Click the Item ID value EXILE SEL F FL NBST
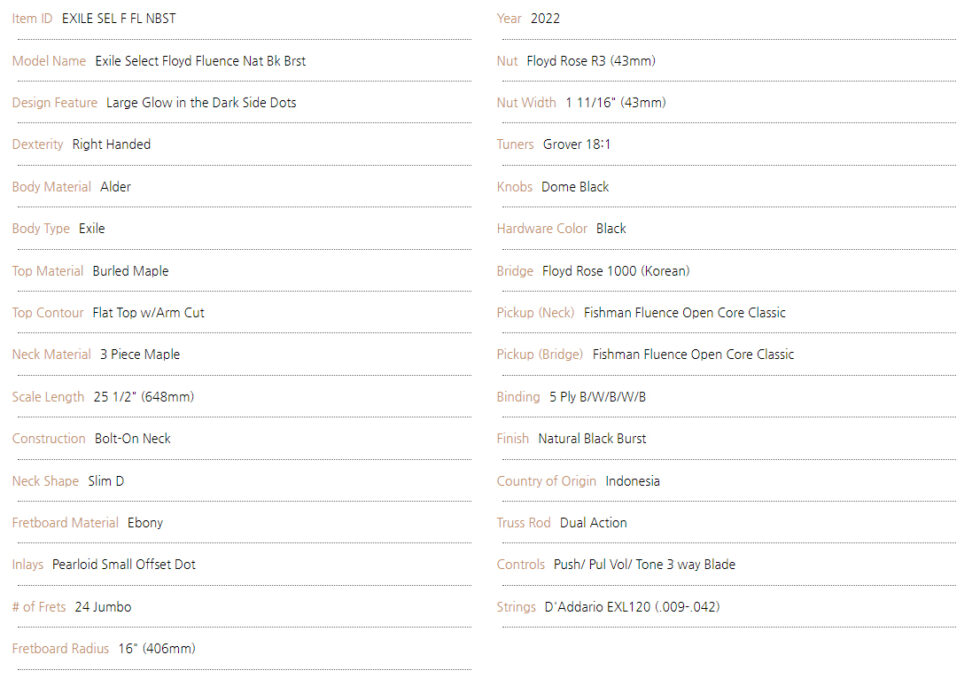Image resolution: width=980 pixels, height=694 pixels. pyautogui.click(x=118, y=19)
